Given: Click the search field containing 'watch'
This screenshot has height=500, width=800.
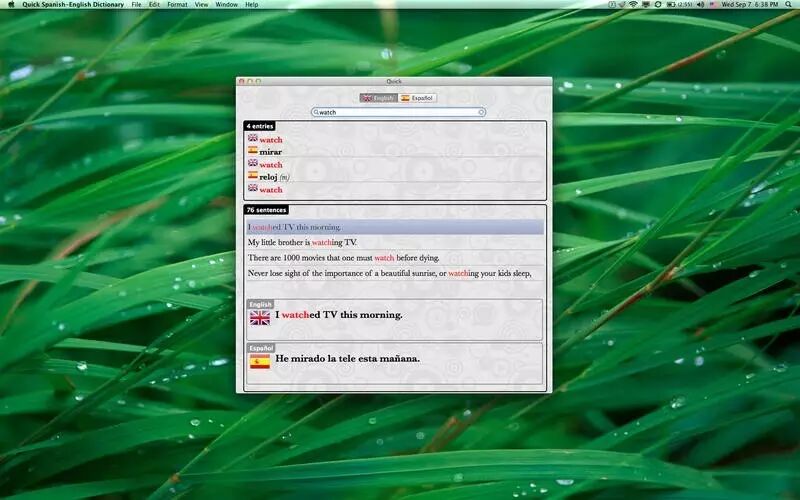Looking at the screenshot, I should point(398,112).
